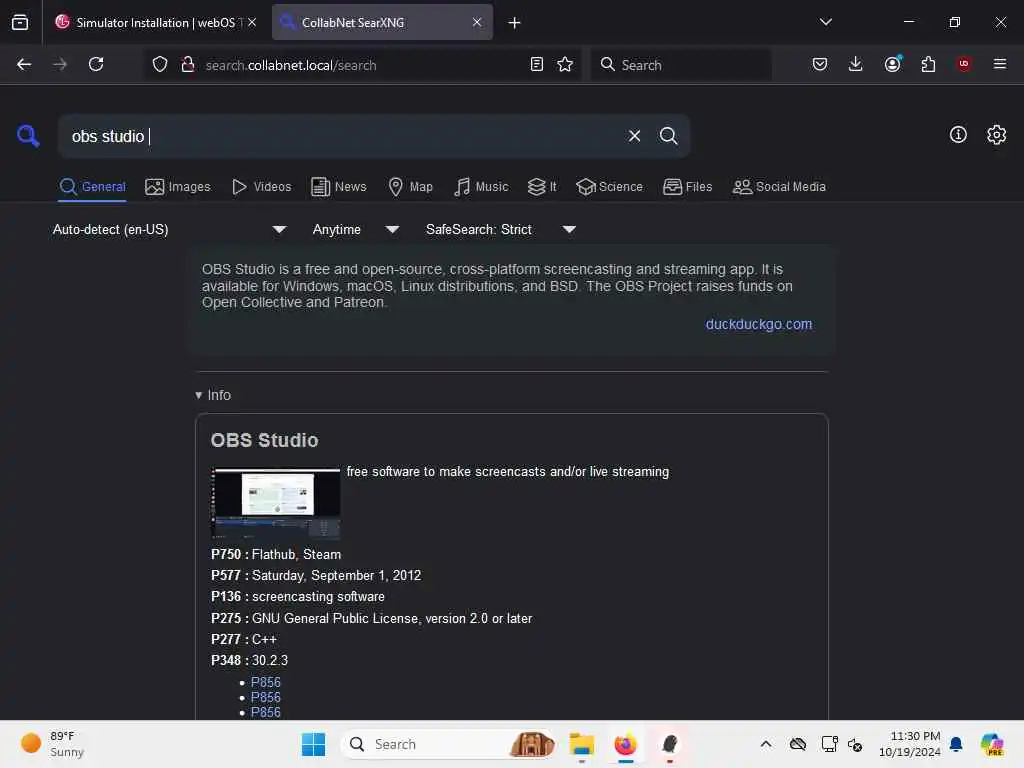Select the OBS Studio infobox heading
This screenshot has width=1024, height=768.
(264, 440)
